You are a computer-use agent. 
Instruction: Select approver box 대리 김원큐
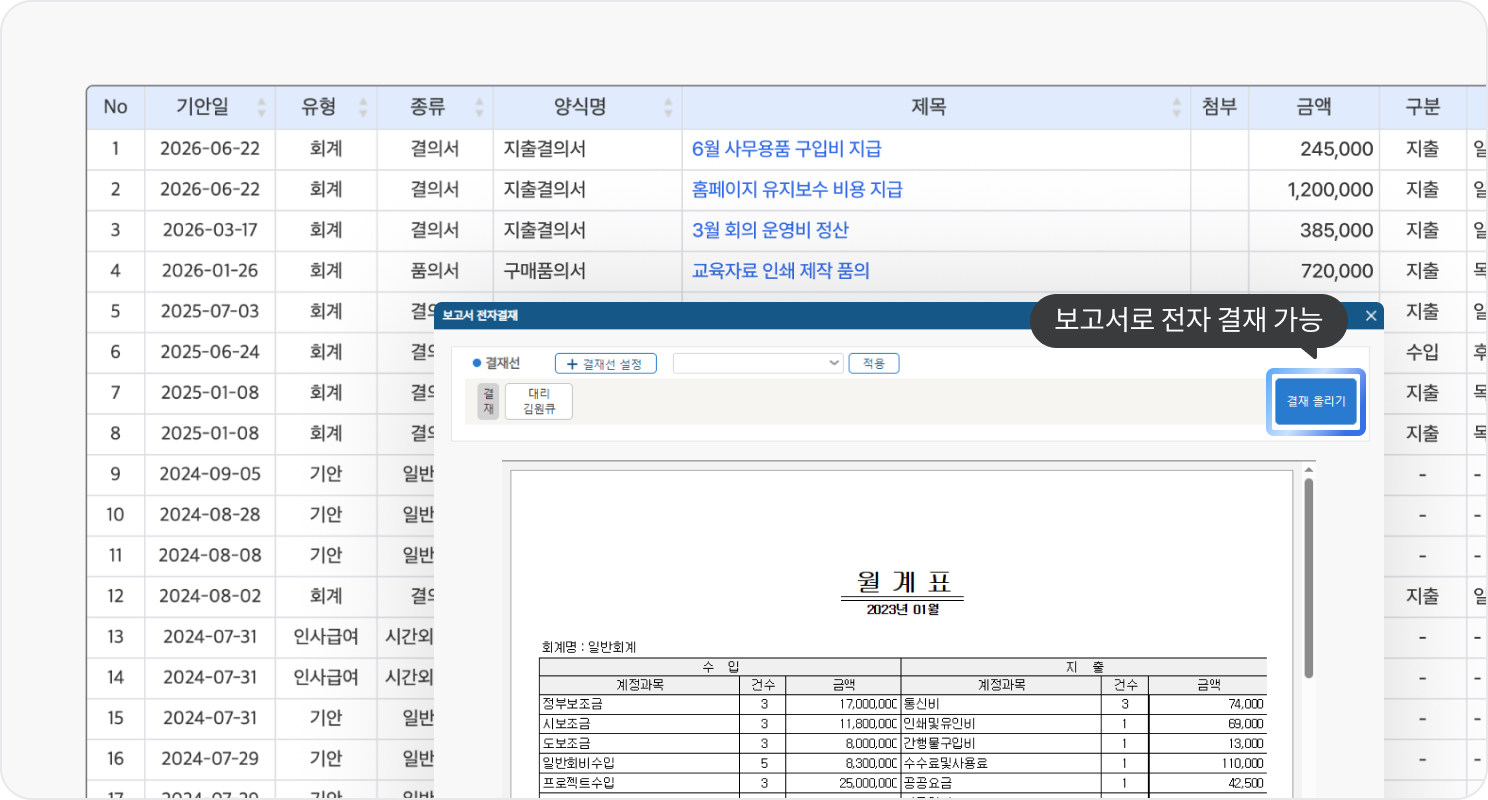pyautogui.click(x=539, y=401)
